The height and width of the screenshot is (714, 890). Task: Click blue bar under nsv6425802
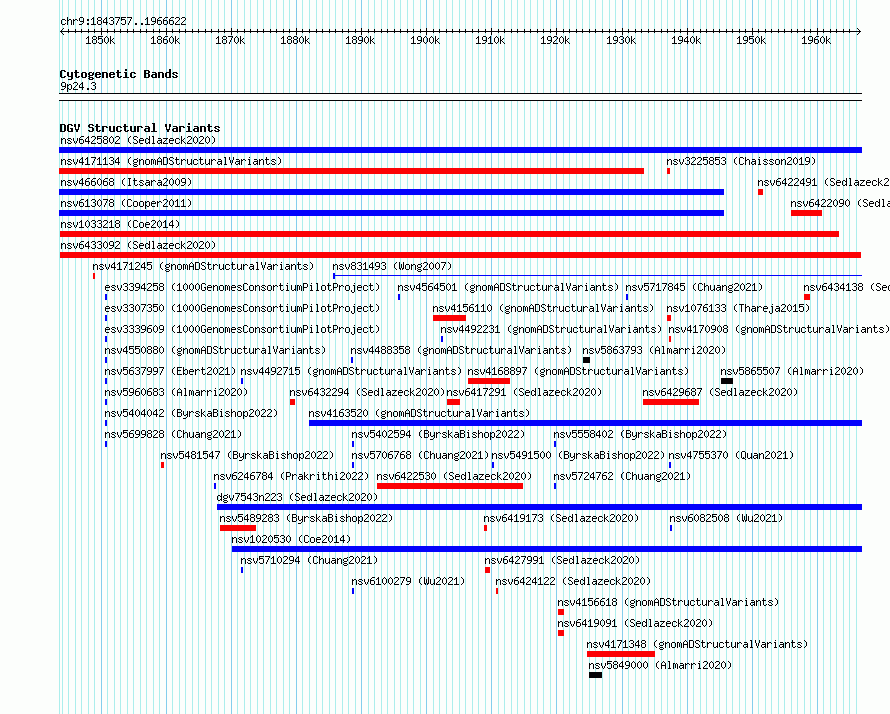(460, 150)
